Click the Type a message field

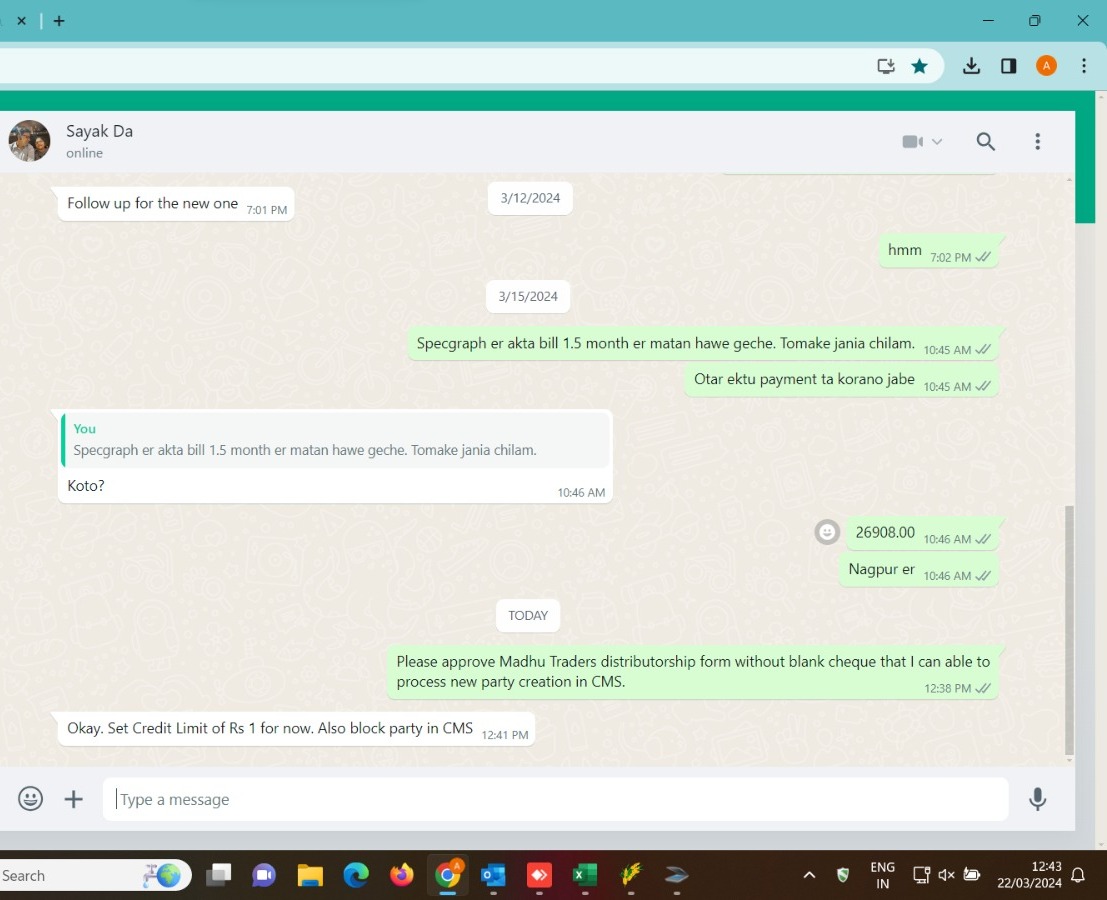coord(555,799)
